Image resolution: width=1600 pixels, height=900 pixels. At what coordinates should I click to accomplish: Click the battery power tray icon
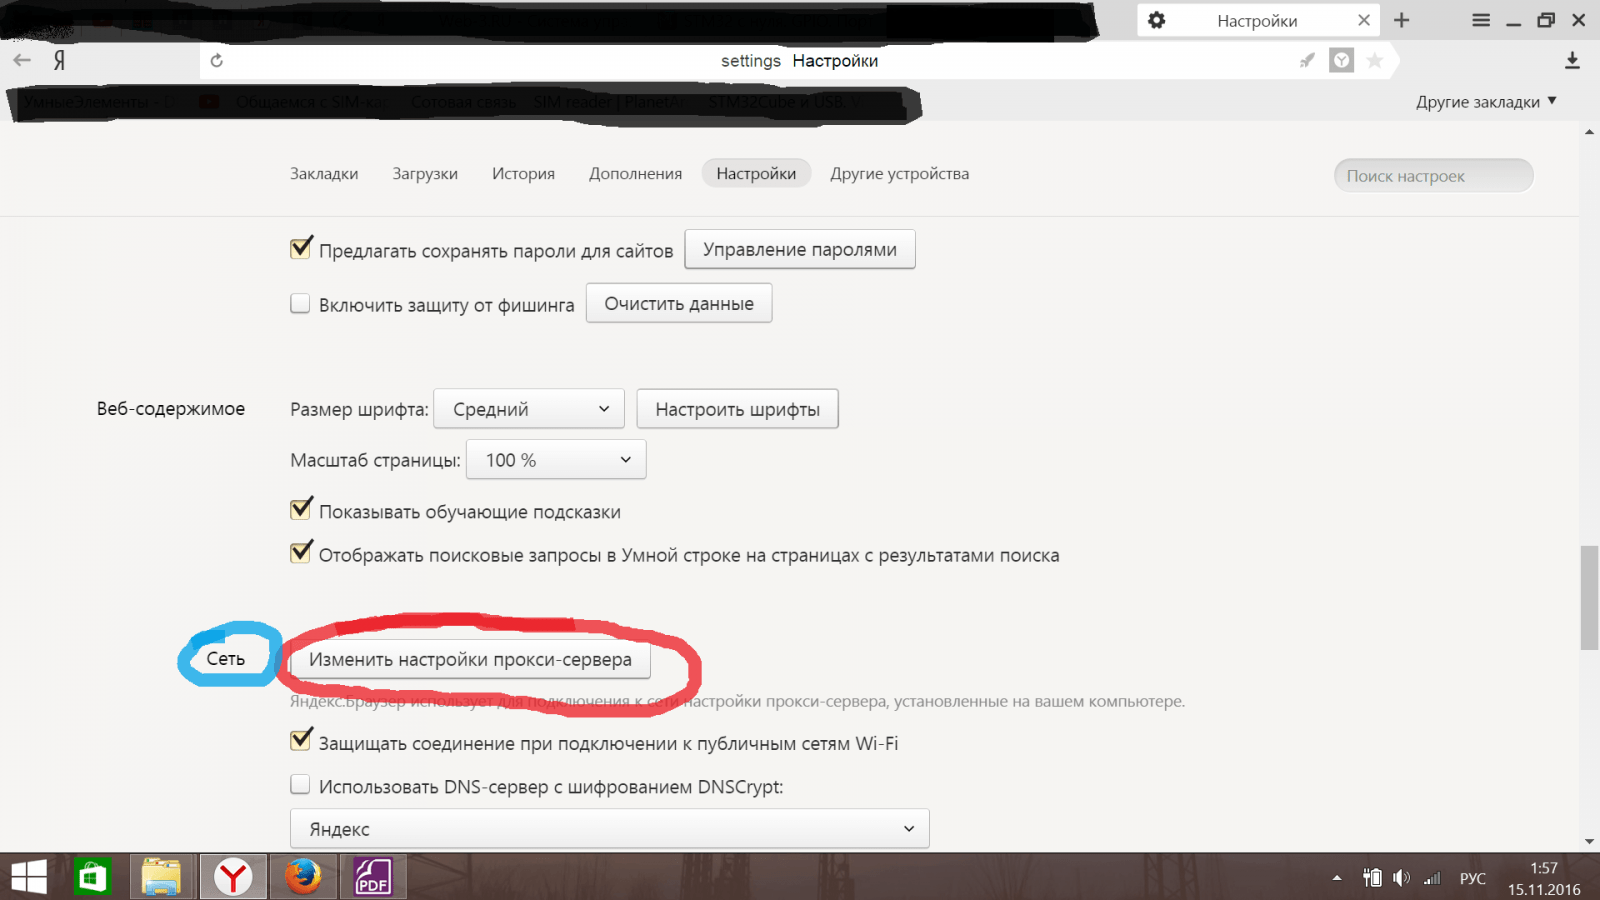1372,878
